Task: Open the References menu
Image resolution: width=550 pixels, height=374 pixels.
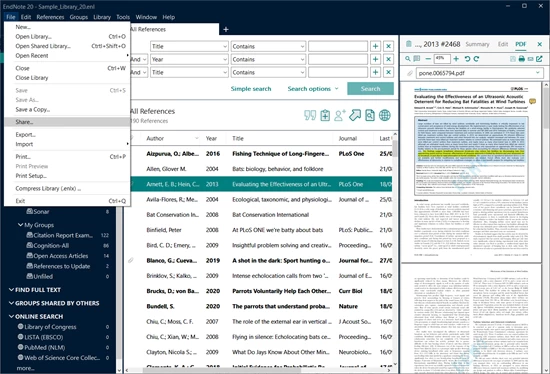Action: (50, 17)
